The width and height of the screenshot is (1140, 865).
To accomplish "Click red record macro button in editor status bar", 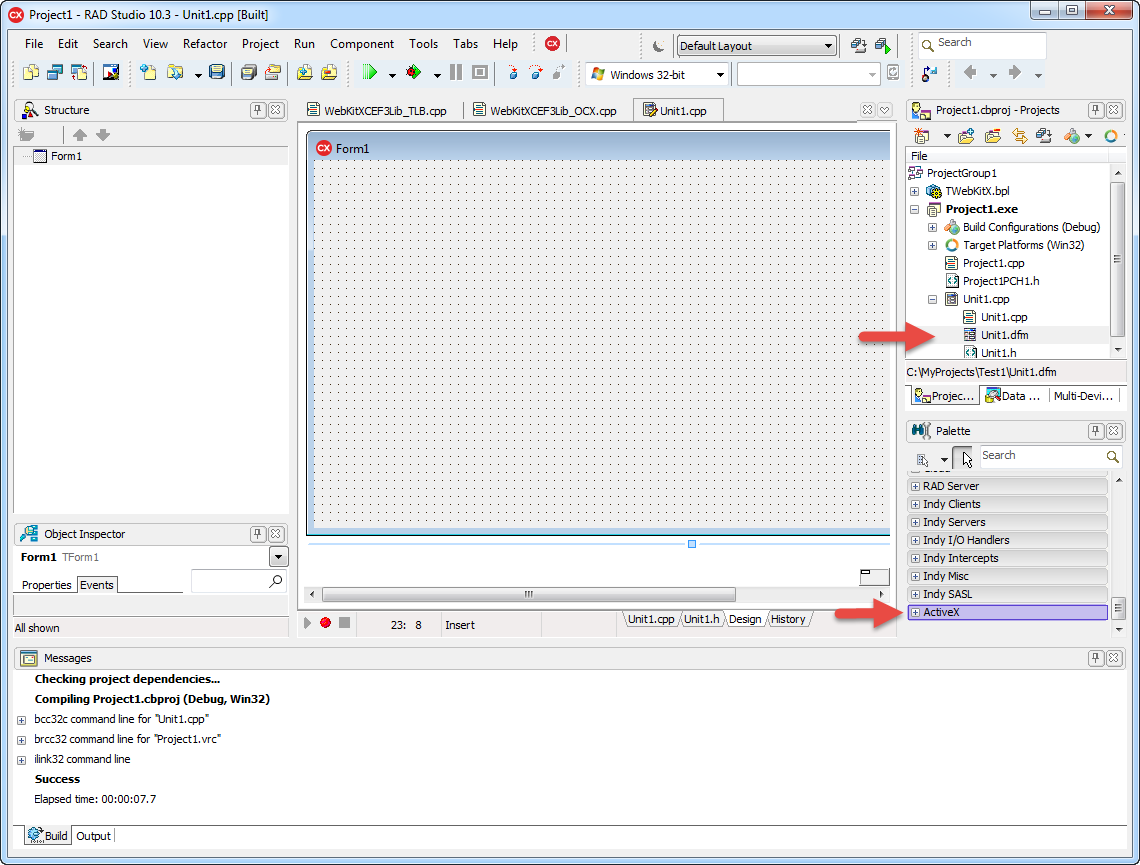I will [x=326, y=623].
